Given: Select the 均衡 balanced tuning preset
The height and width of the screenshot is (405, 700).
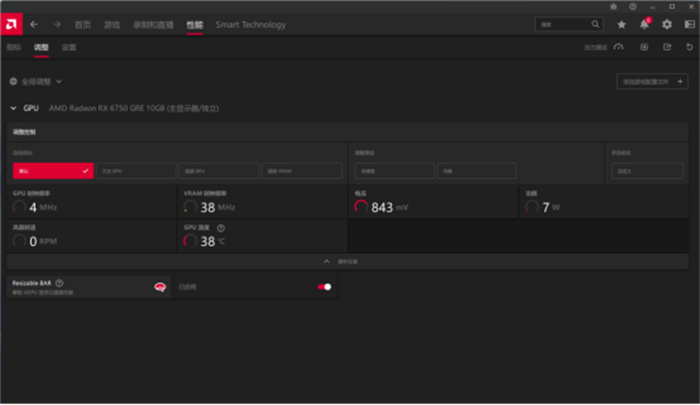Looking at the screenshot, I should pos(477,171).
